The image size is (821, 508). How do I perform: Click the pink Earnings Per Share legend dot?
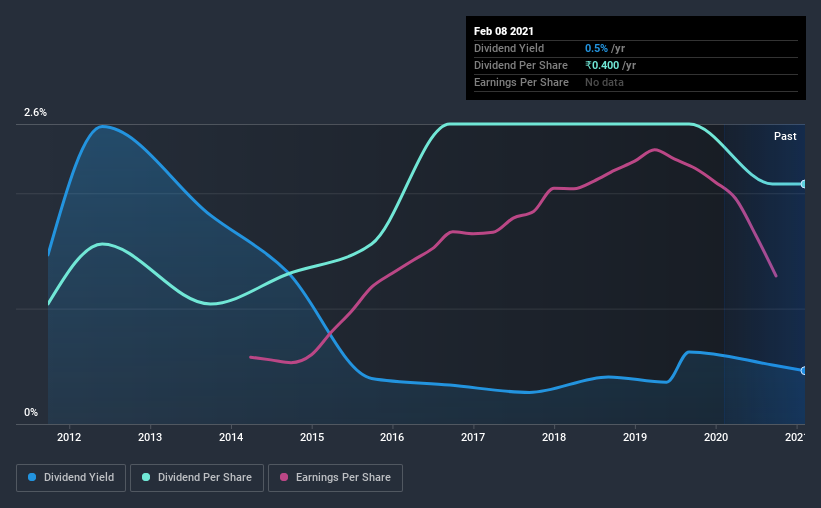click(x=284, y=477)
